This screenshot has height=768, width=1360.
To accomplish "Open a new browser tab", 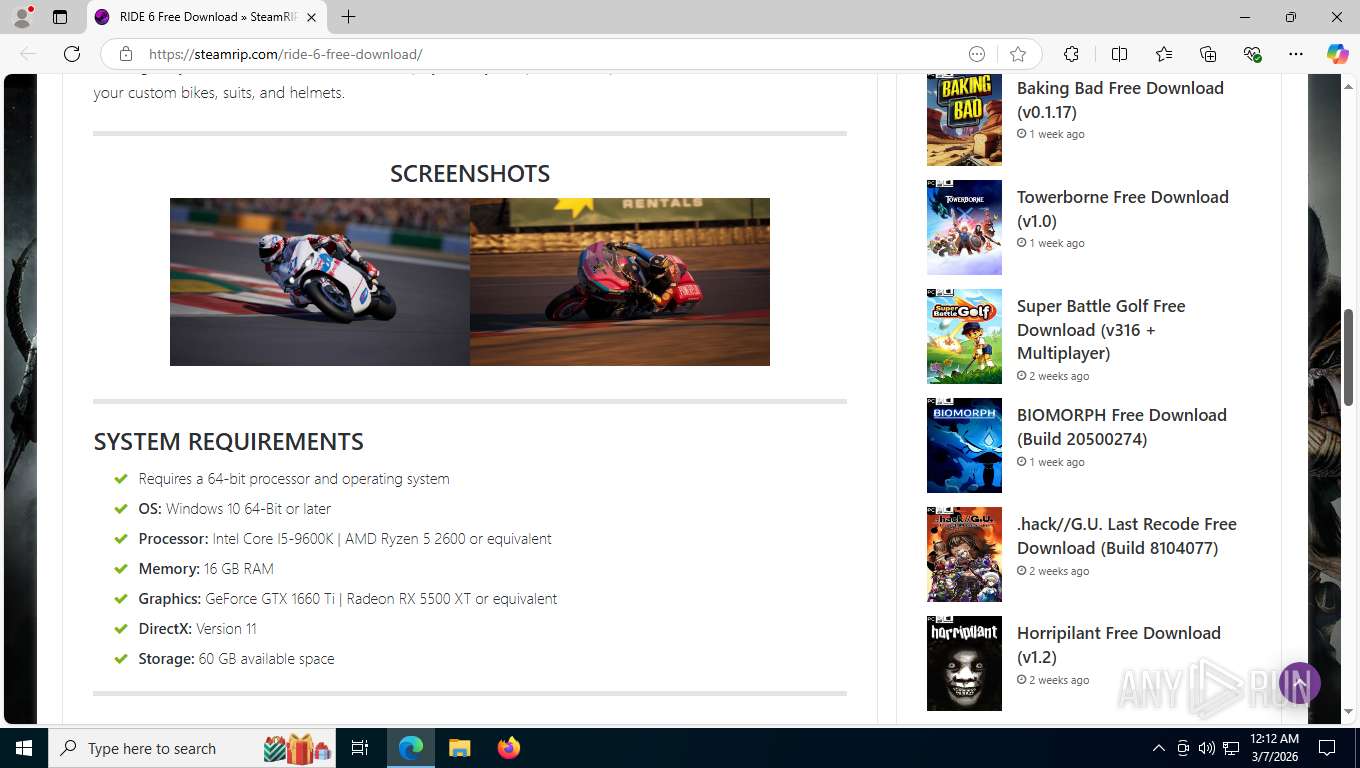I will coord(348,17).
